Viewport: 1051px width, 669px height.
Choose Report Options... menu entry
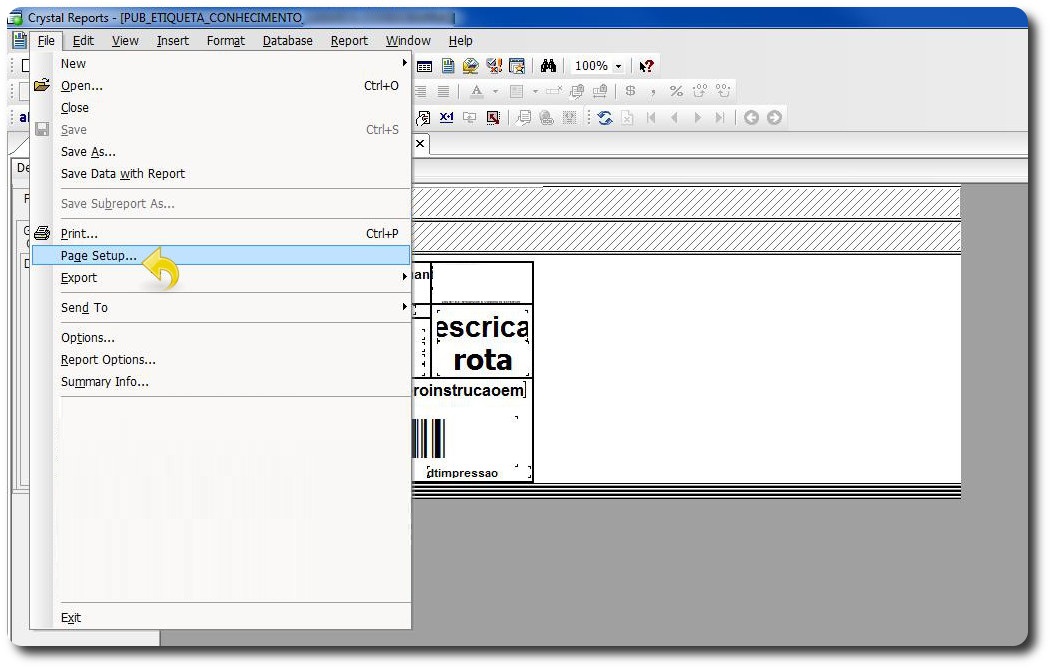tap(221, 359)
